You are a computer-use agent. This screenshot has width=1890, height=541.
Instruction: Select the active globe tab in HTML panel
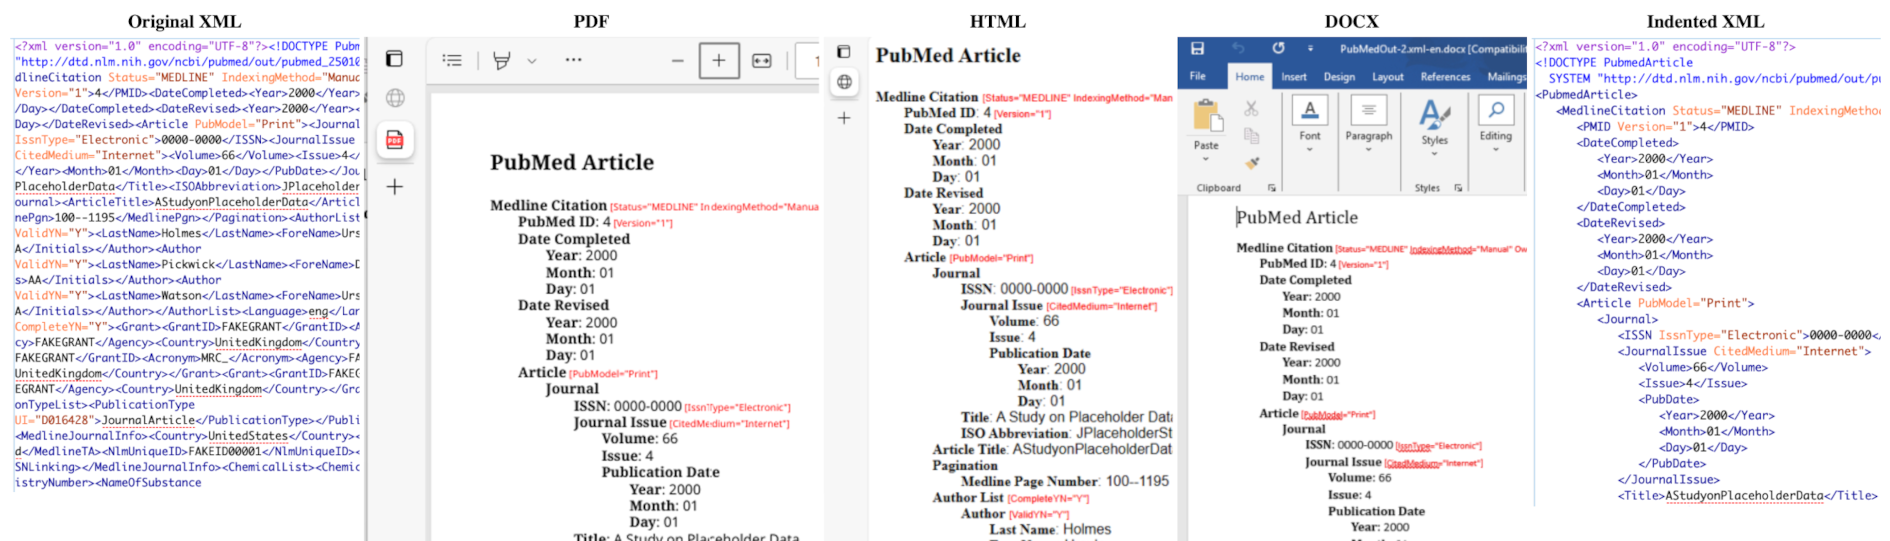(844, 82)
